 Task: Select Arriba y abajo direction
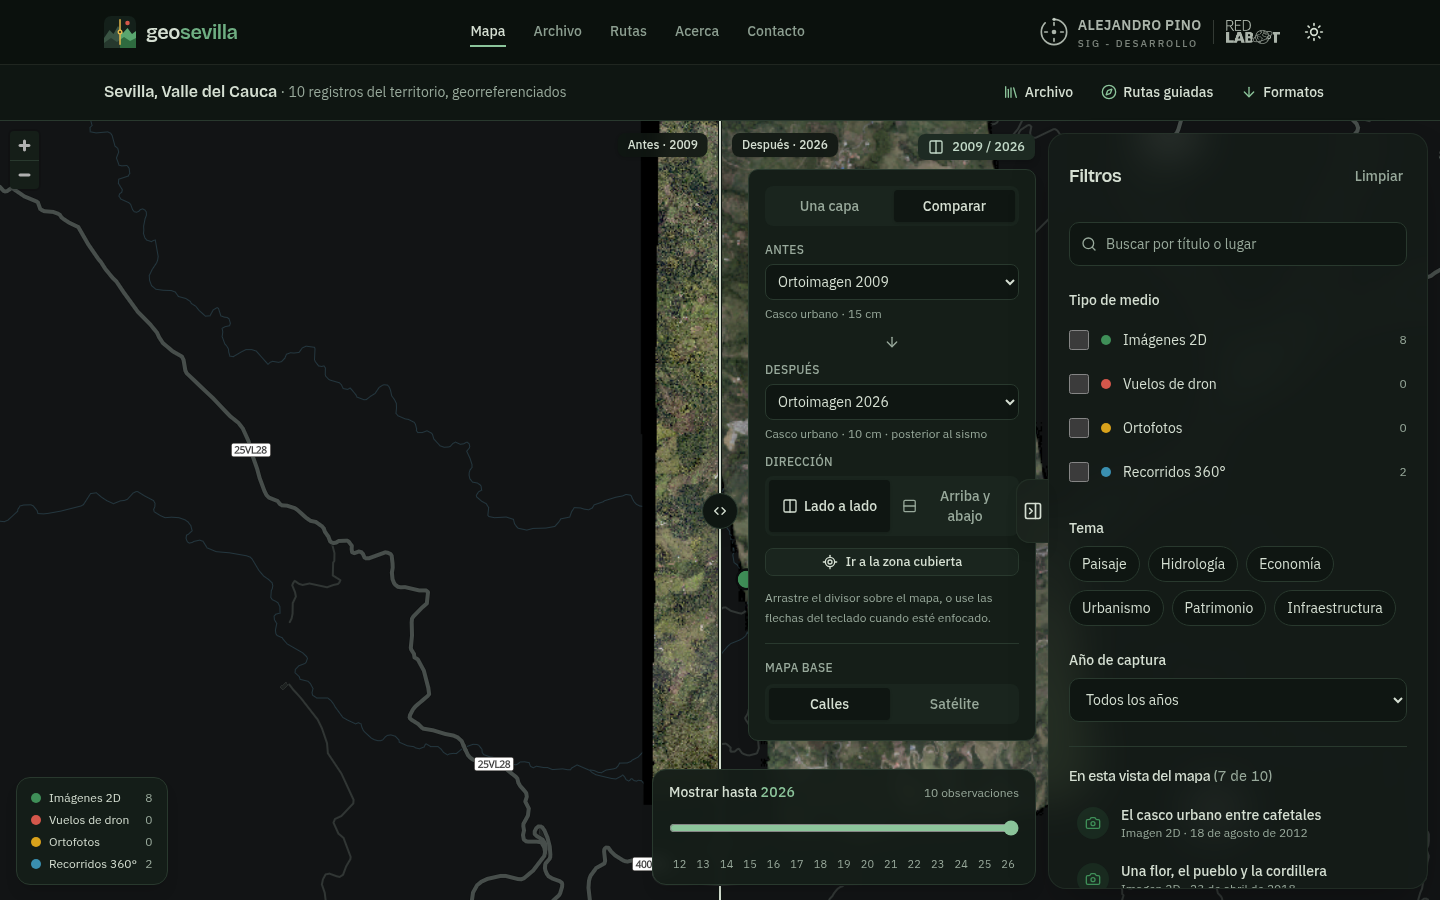[x=953, y=506]
